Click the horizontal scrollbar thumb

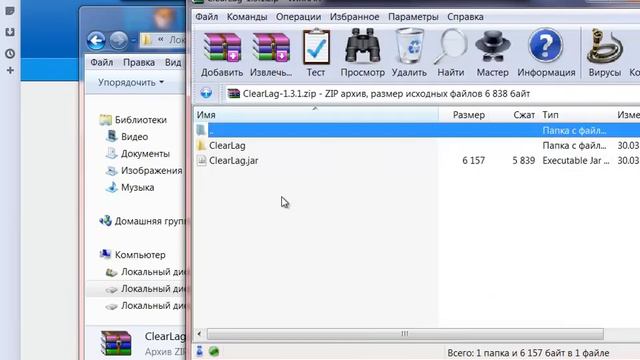pyautogui.click(x=405, y=334)
